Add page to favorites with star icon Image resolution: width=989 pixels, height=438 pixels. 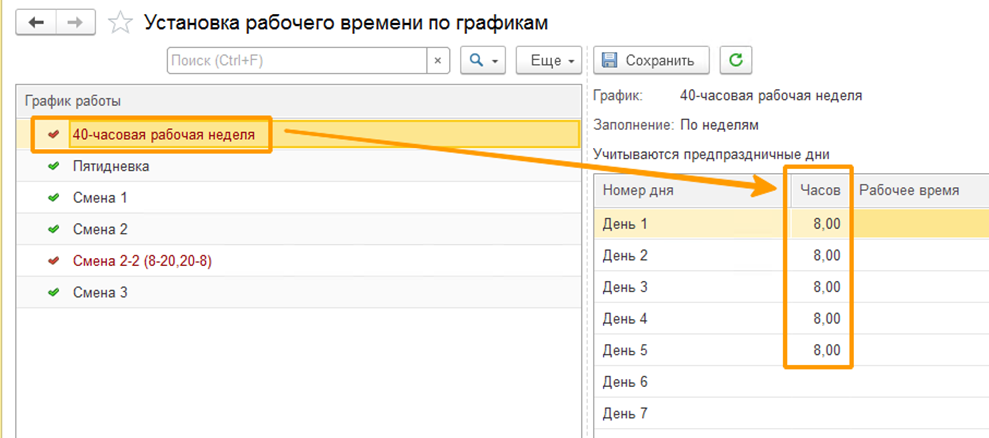(x=120, y=22)
